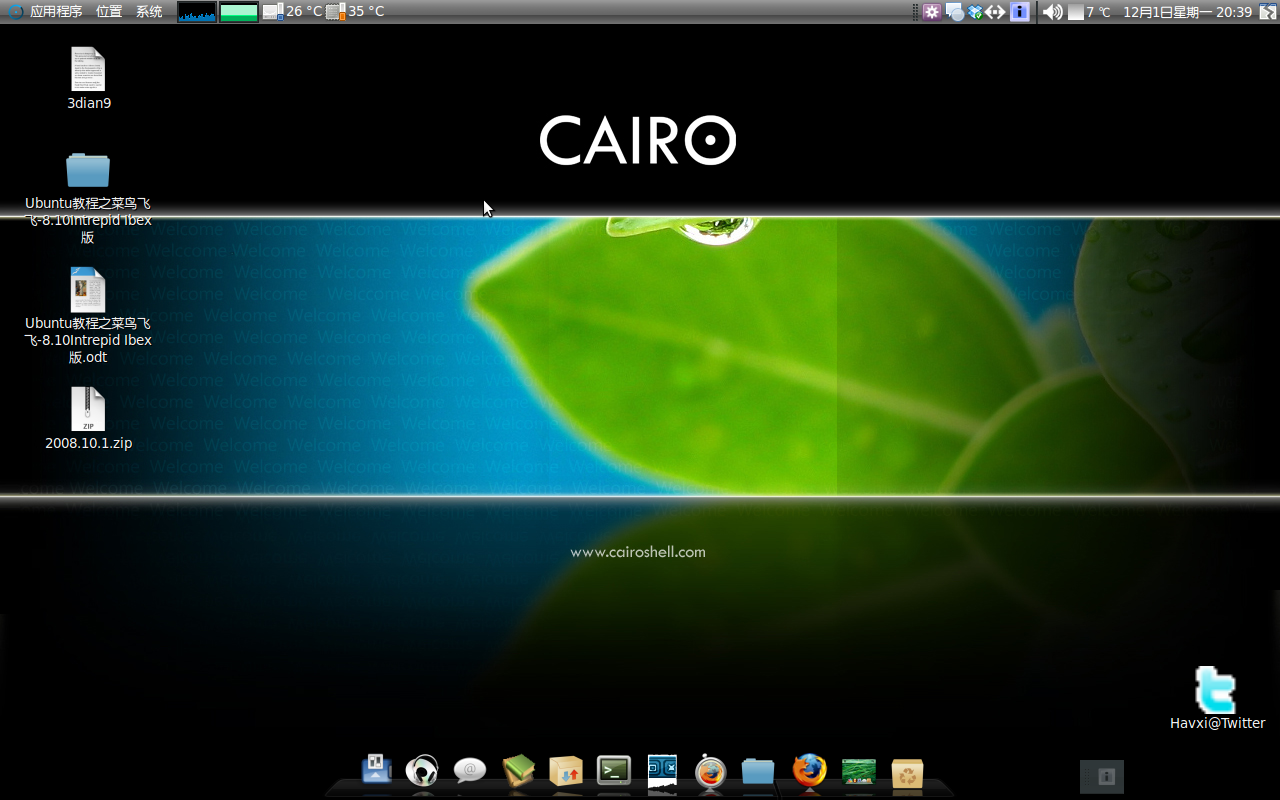Click the gray info box near bottom right
Viewport: 1280px width, 800px height.
click(x=1102, y=777)
